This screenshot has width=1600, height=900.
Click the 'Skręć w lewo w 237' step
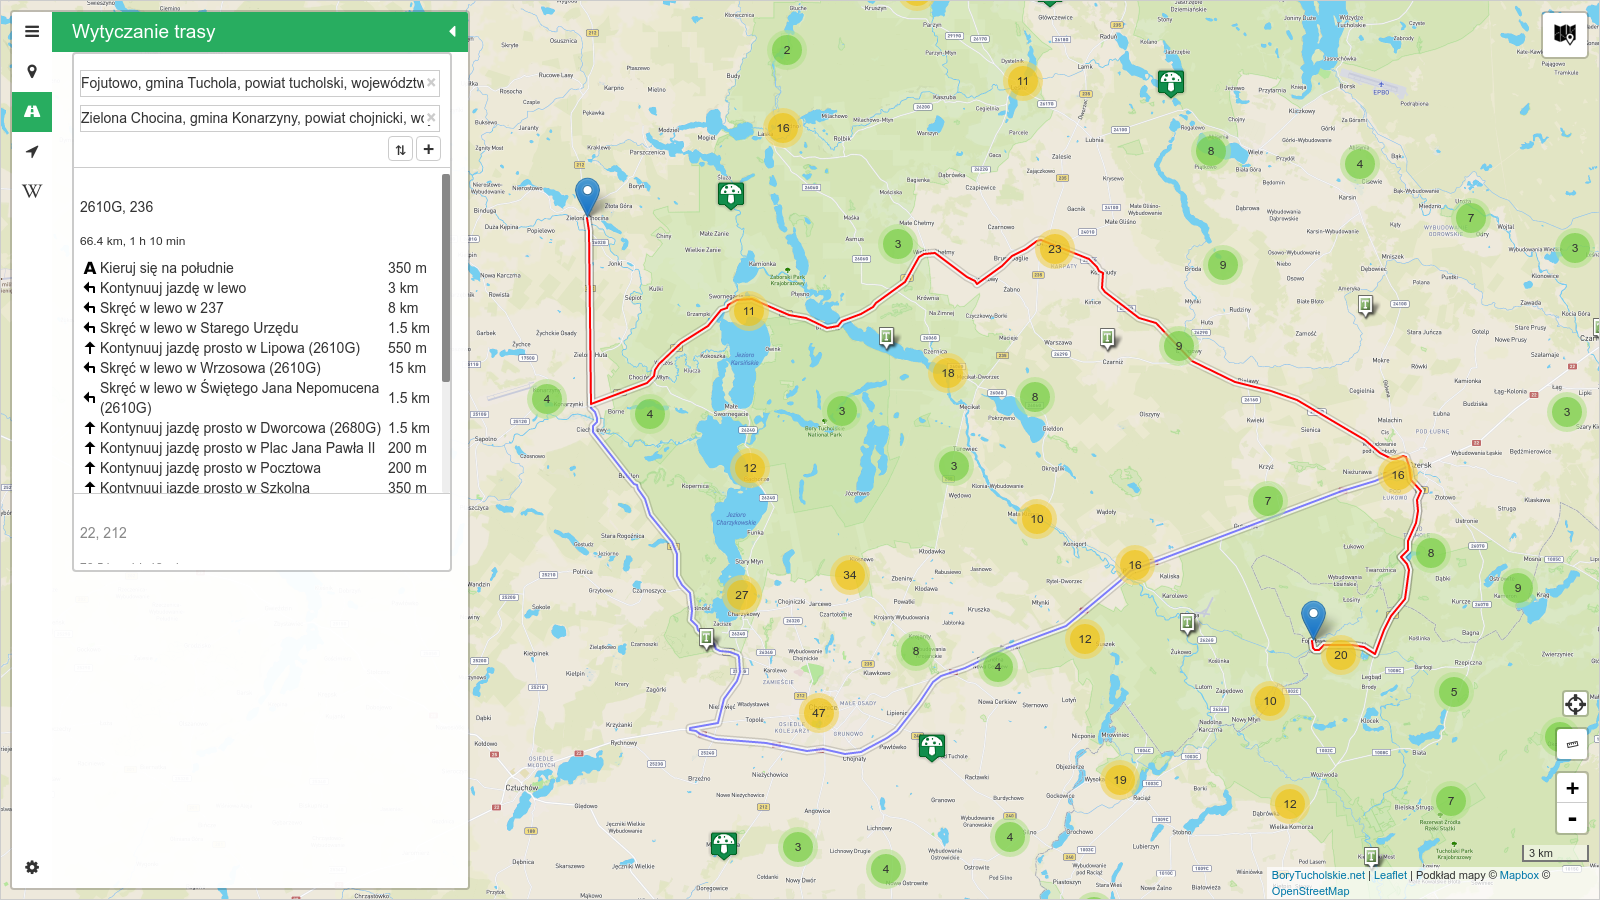click(x=161, y=308)
